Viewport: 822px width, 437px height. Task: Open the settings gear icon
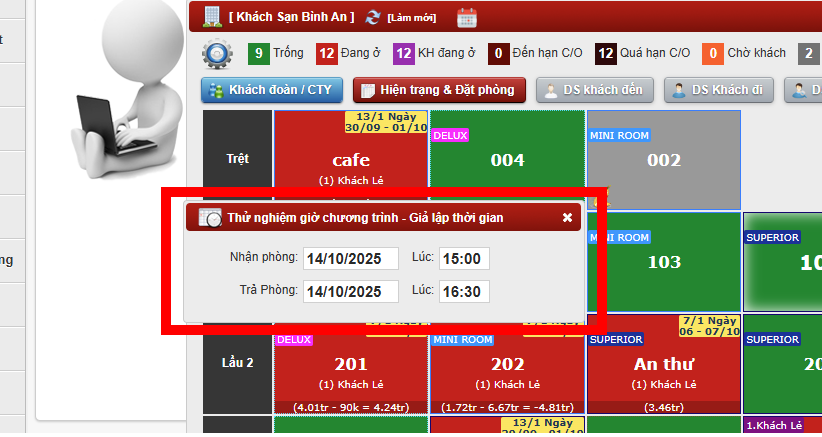(217, 53)
